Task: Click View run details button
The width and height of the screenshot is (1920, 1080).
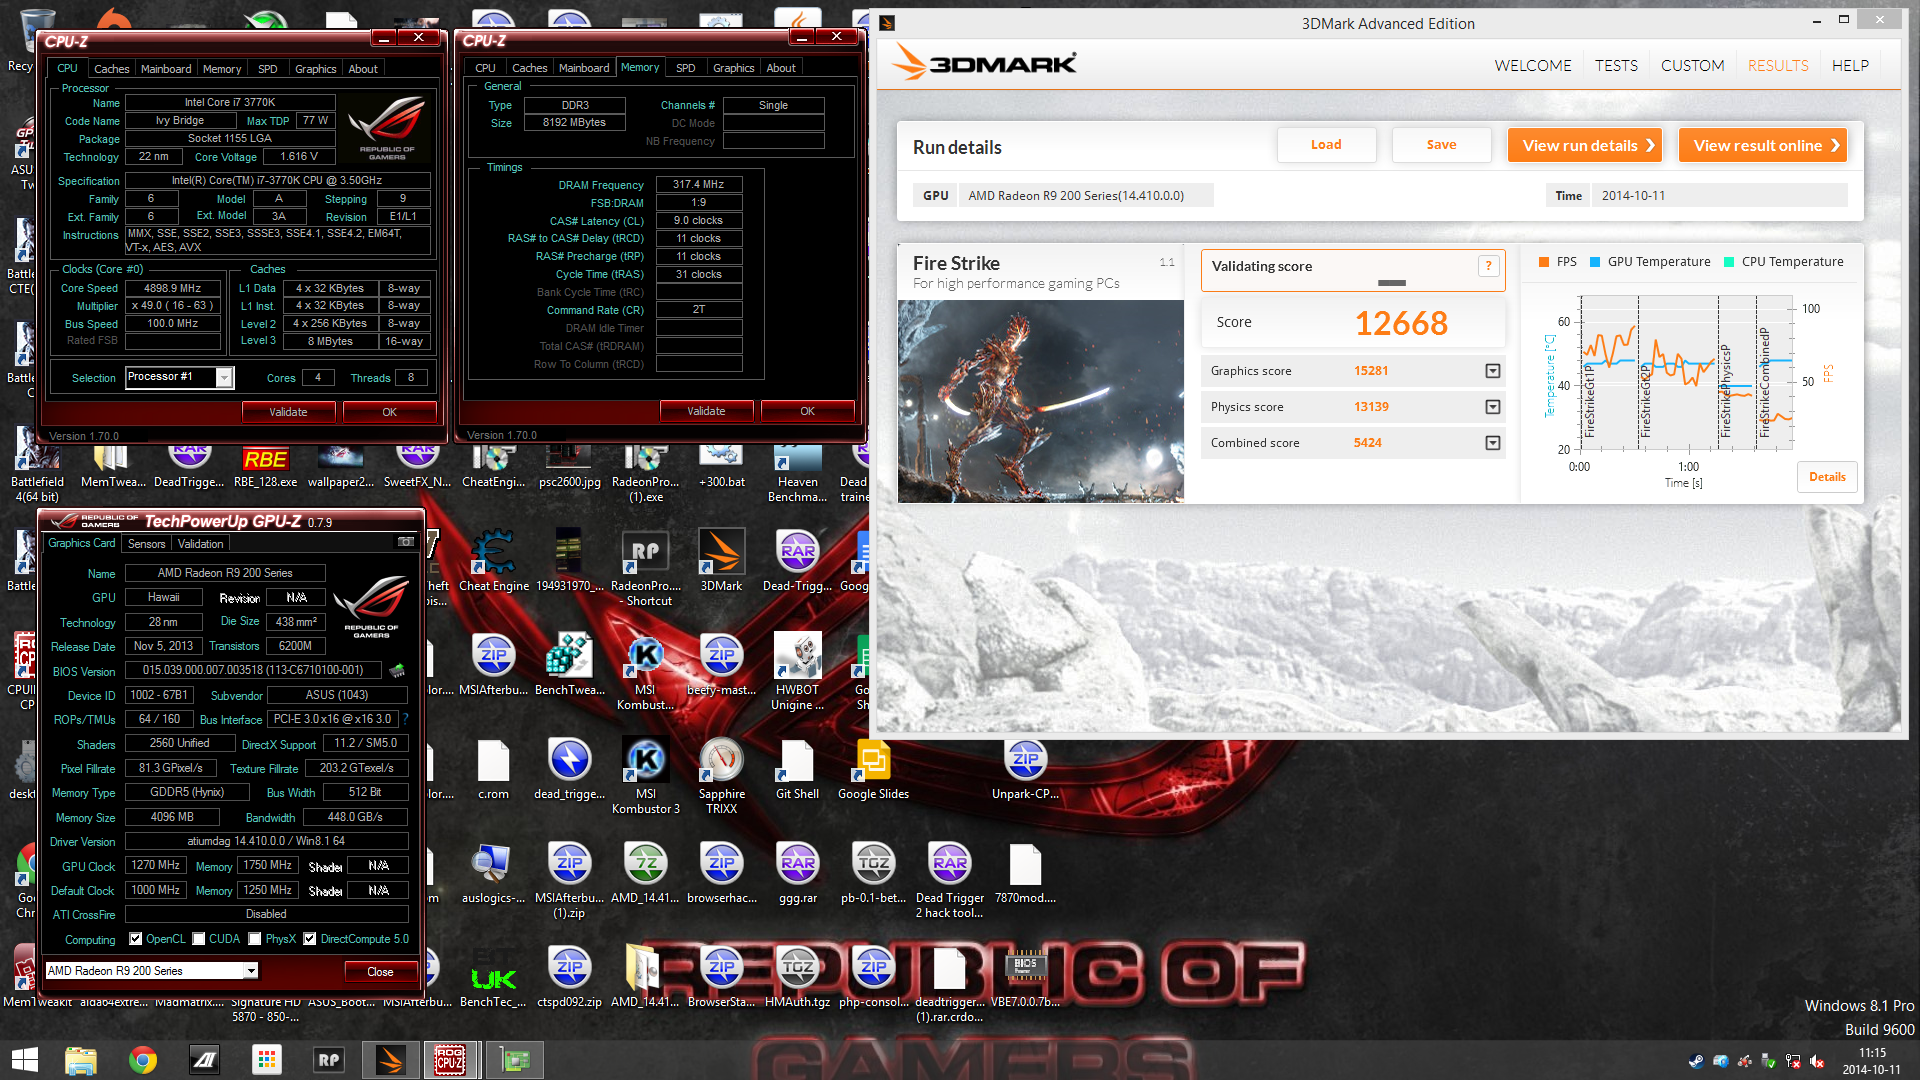Action: pyautogui.click(x=1585, y=145)
